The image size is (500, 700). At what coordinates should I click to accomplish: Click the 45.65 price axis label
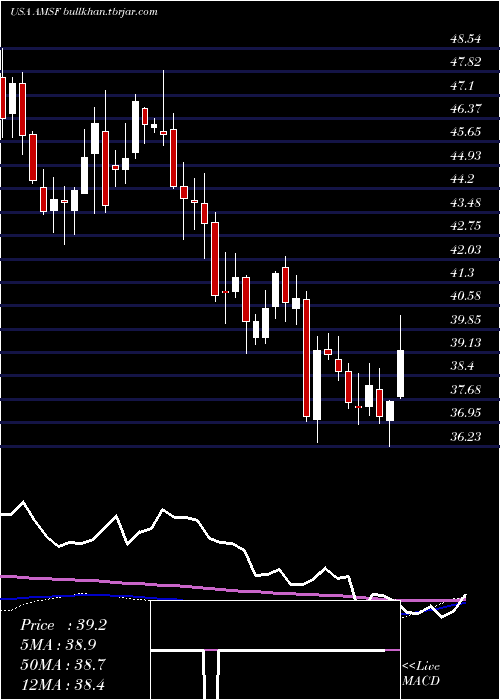tap(466, 132)
